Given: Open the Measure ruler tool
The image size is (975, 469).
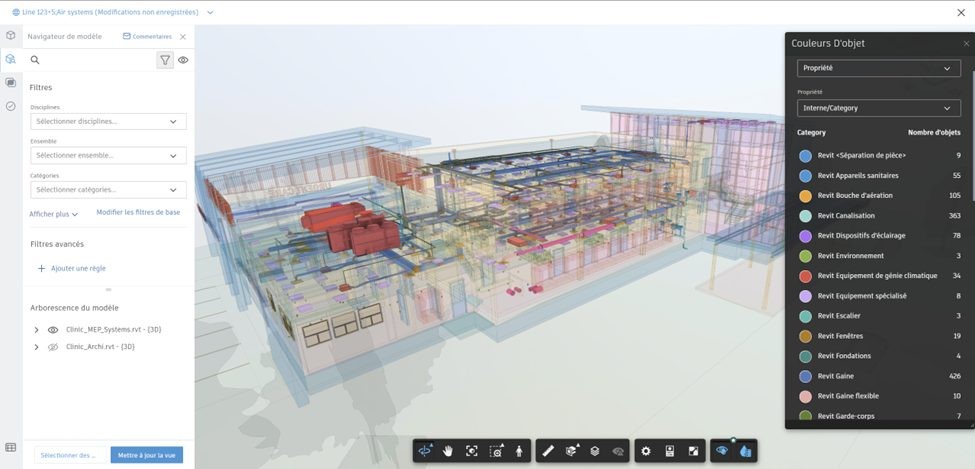Looking at the screenshot, I should click(548, 451).
